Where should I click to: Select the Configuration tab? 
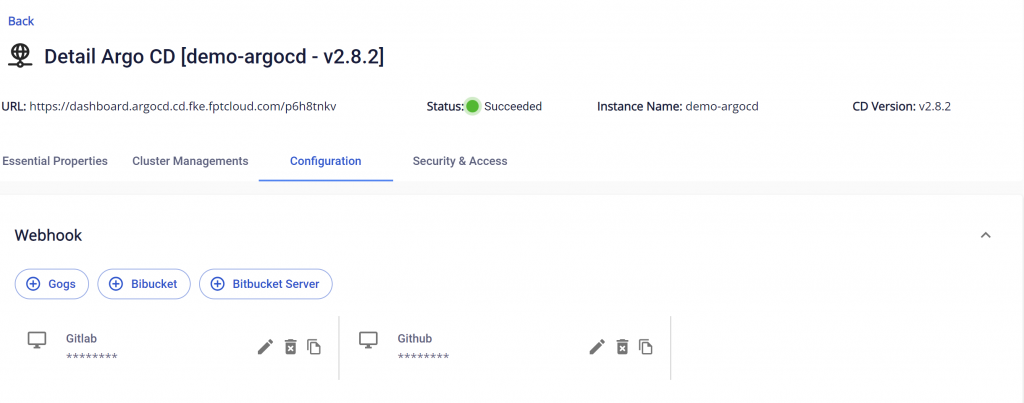coord(325,161)
